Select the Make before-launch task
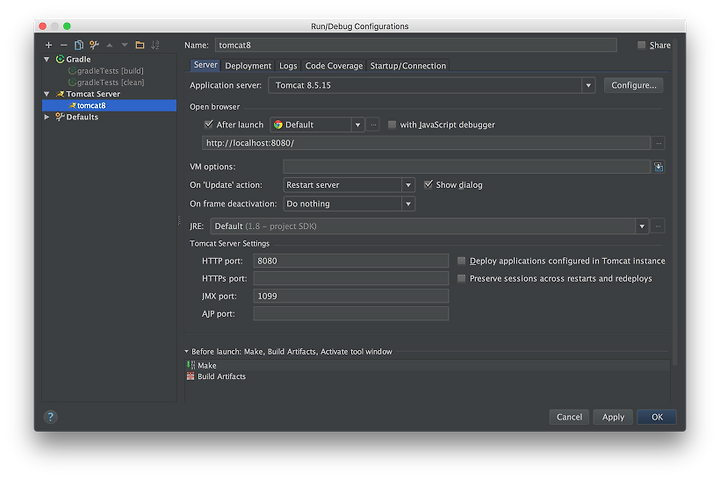This screenshot has width=720, height=480. [x=428, y=365]
